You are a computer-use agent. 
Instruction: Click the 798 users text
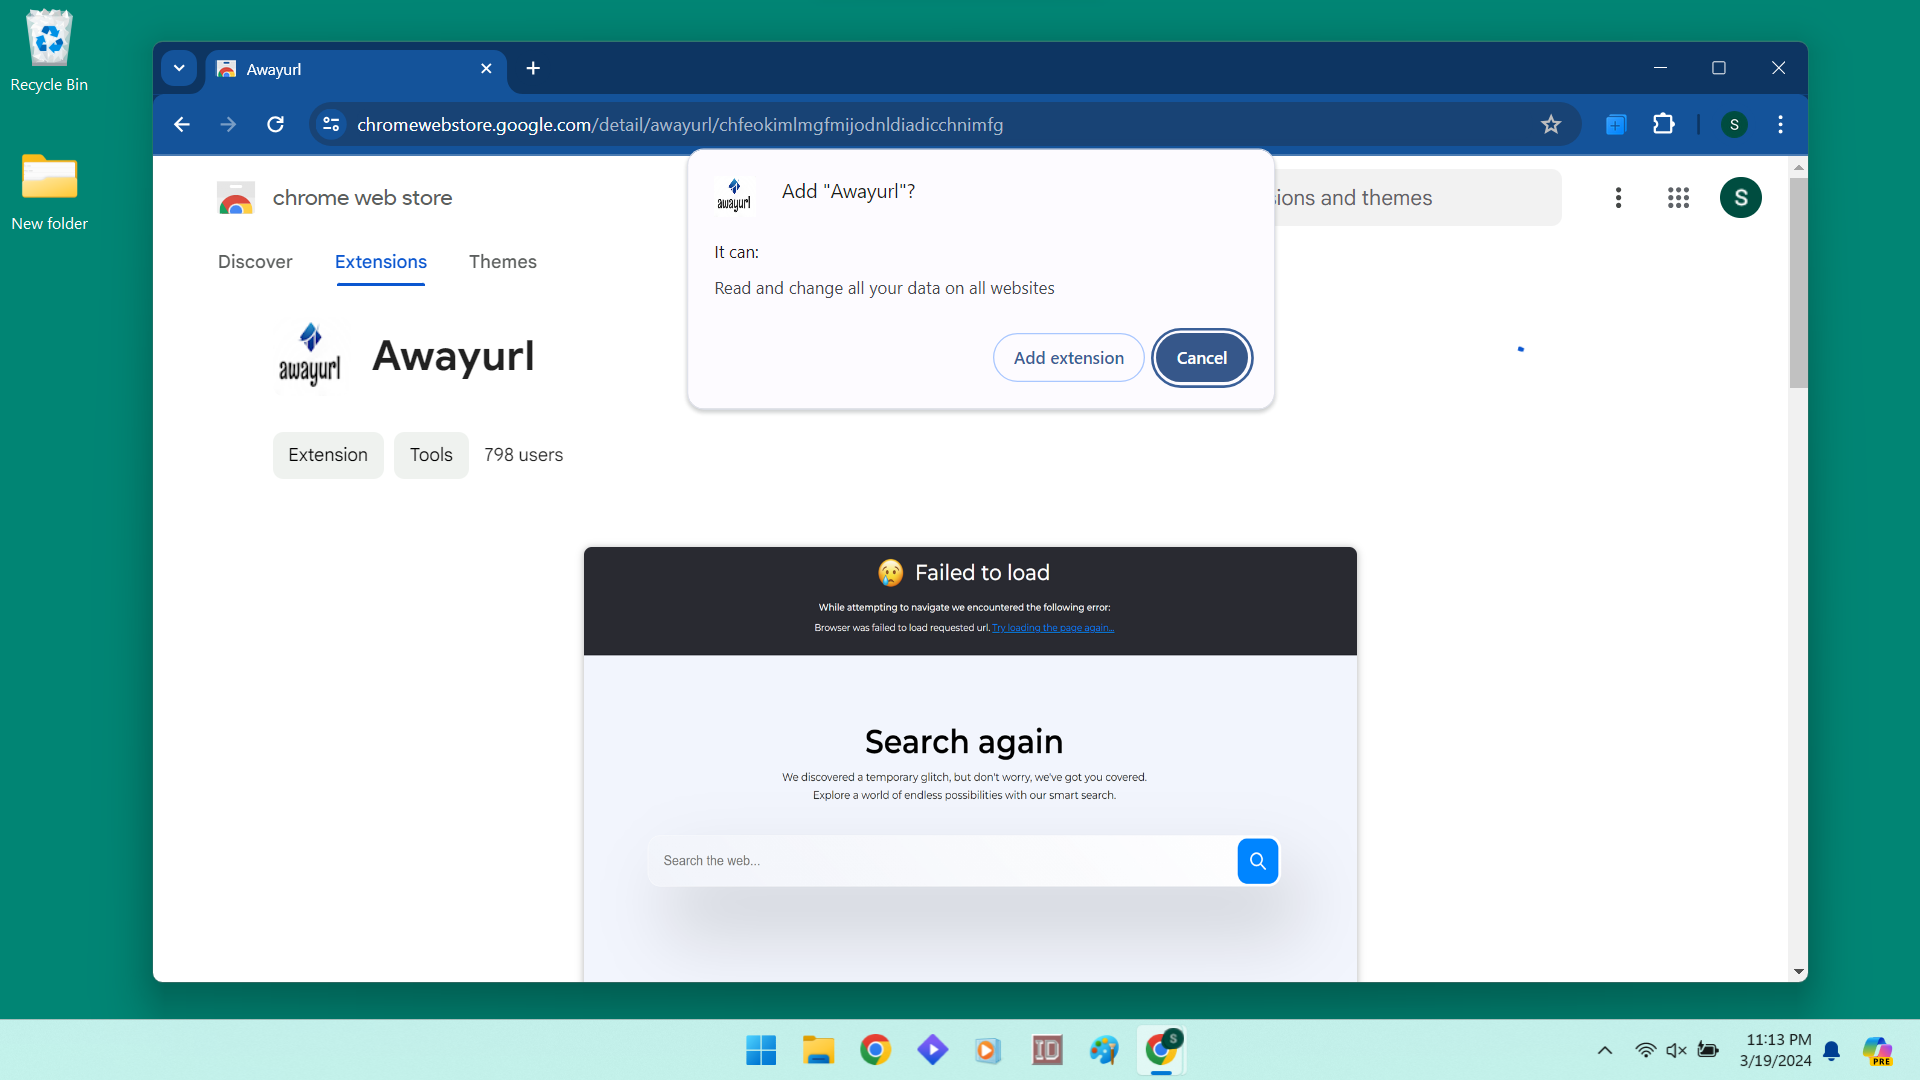pyautogui.click(x=523, y=455)
